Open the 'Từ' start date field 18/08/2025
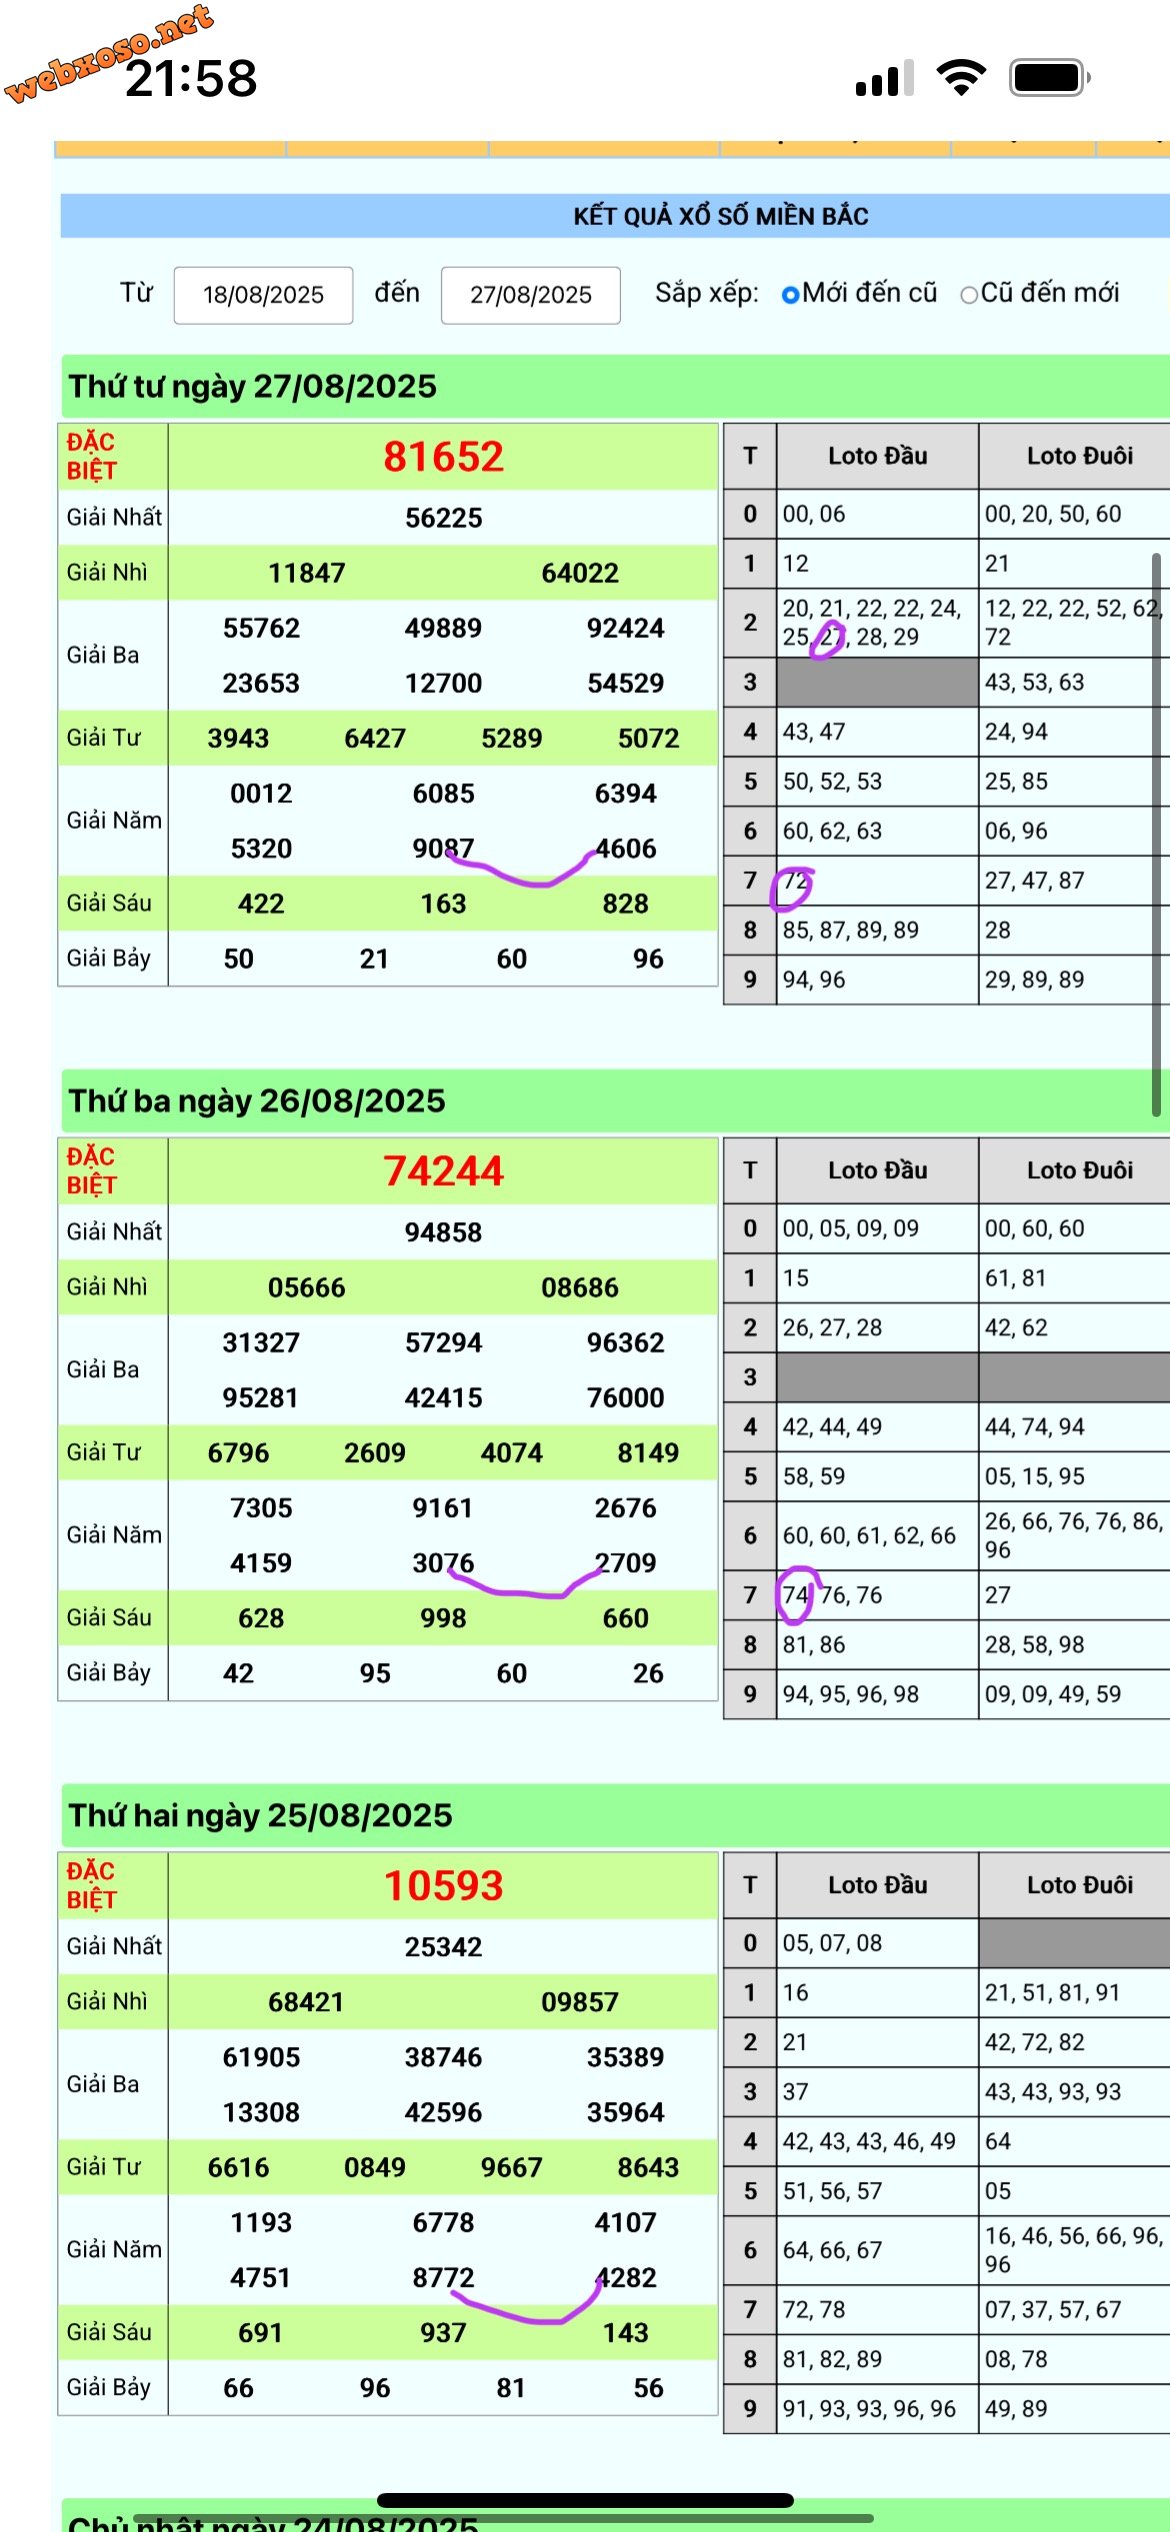The image size is (1170, 2532). 263,295
